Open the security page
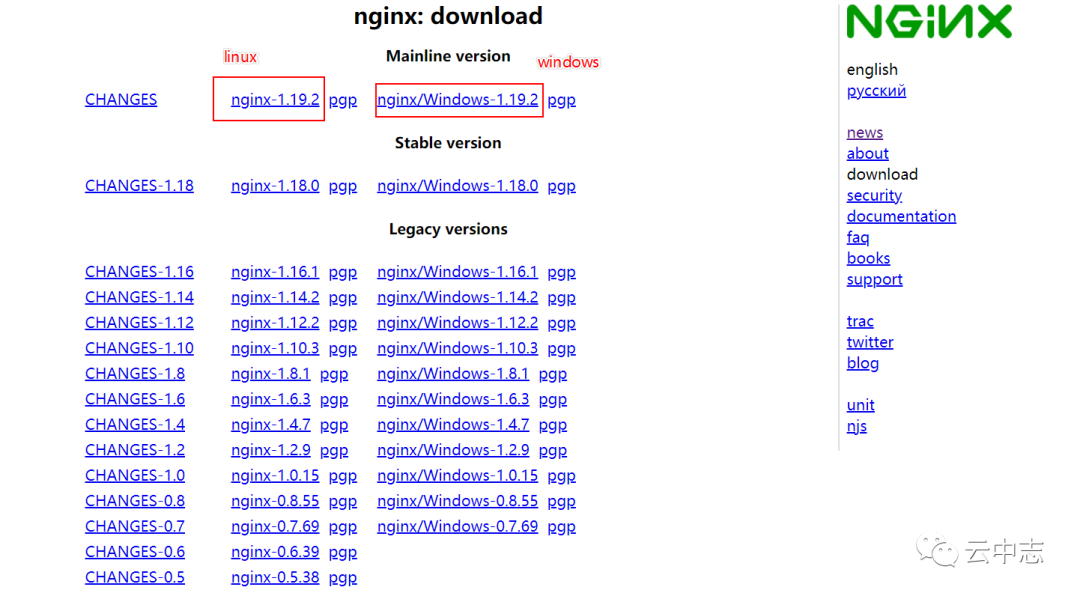 874,196
